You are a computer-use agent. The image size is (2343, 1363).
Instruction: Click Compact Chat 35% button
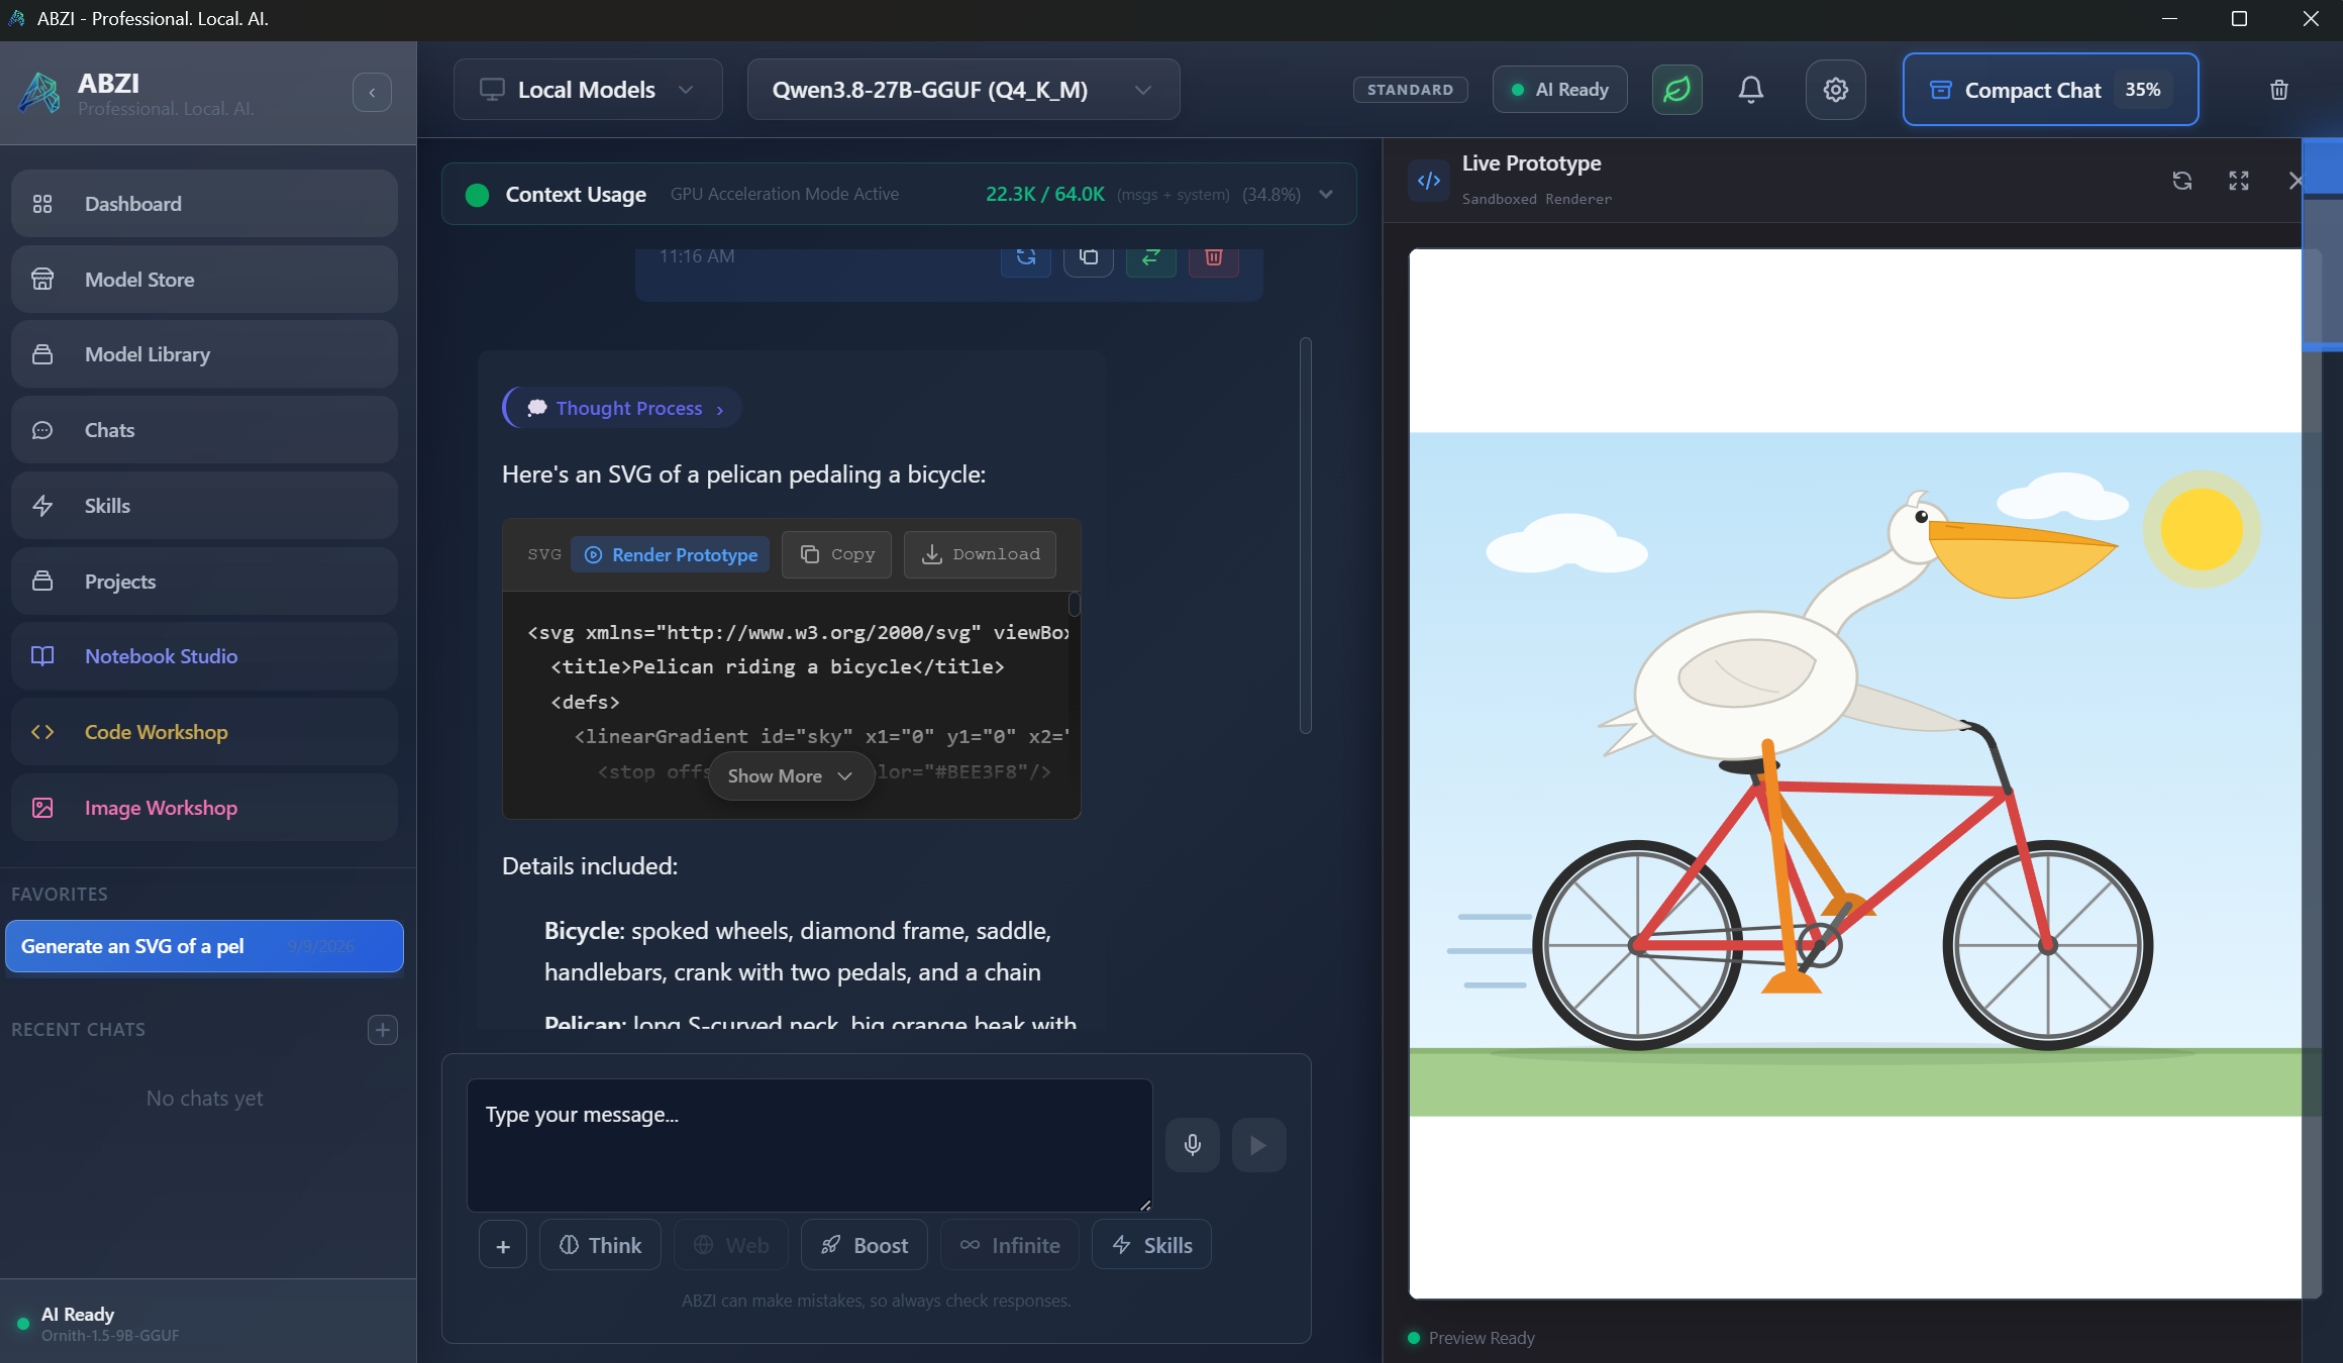click(x=2050, y=89)
